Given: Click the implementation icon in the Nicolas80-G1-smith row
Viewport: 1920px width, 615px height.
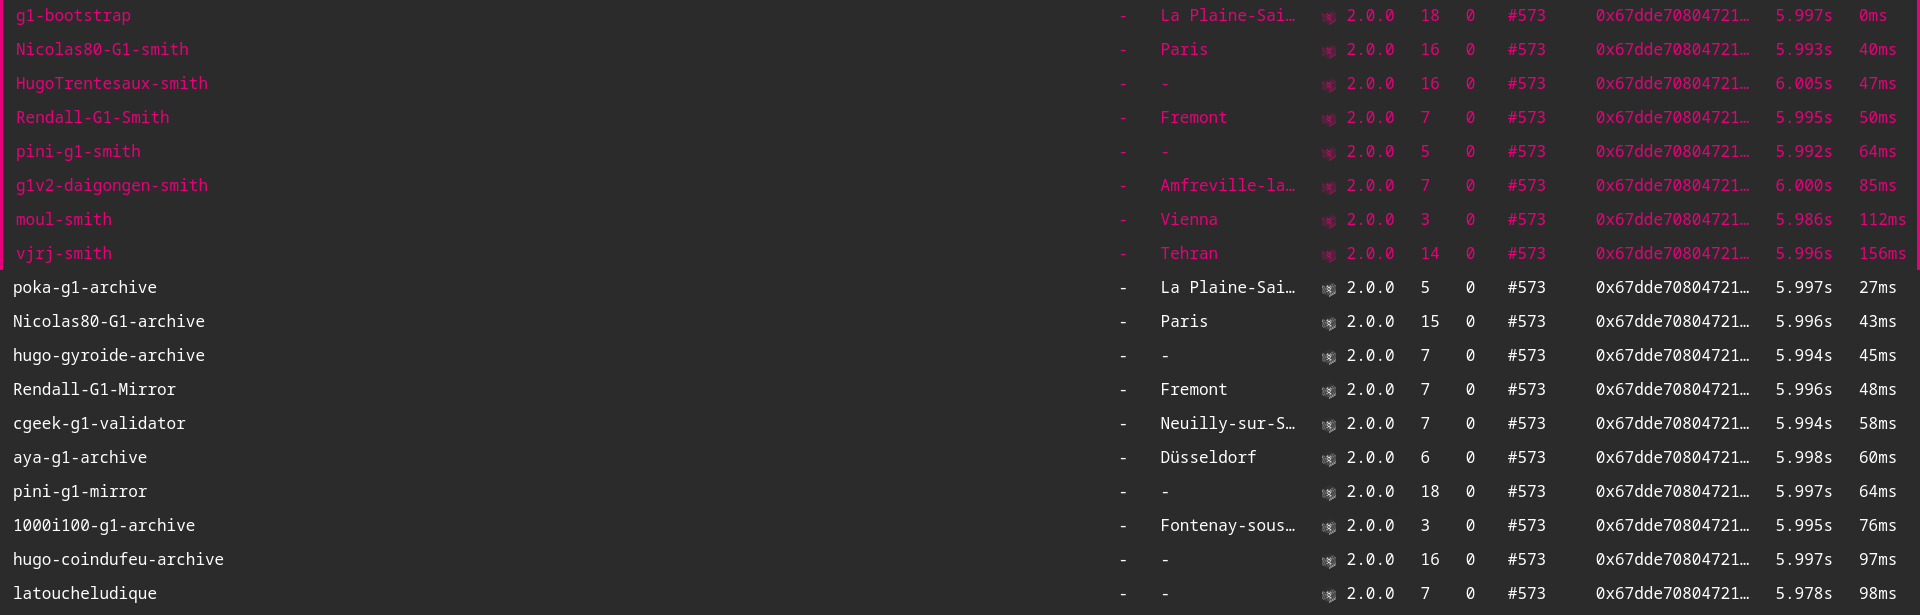Looking at the screenshot, I should (x=1328, y=51).
